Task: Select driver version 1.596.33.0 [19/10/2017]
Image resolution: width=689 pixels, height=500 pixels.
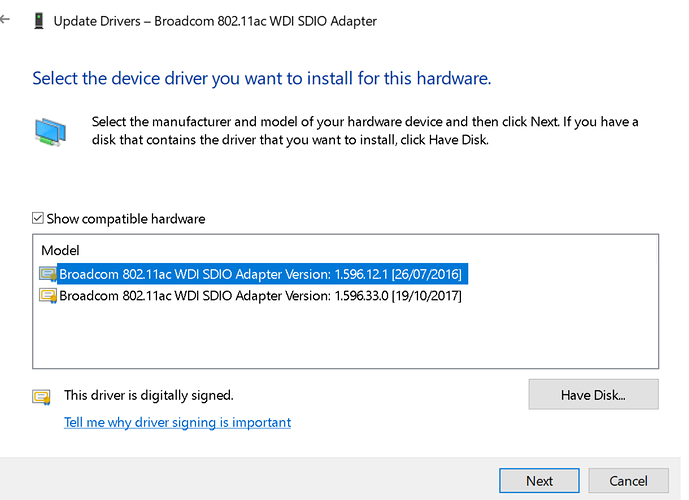Action: [x=260, y=296]
